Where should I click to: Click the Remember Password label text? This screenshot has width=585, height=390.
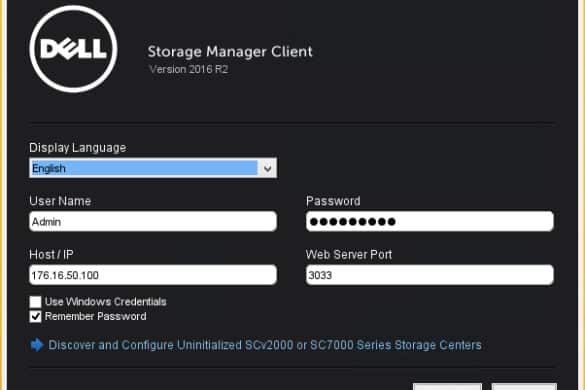(x=96, y=316)
